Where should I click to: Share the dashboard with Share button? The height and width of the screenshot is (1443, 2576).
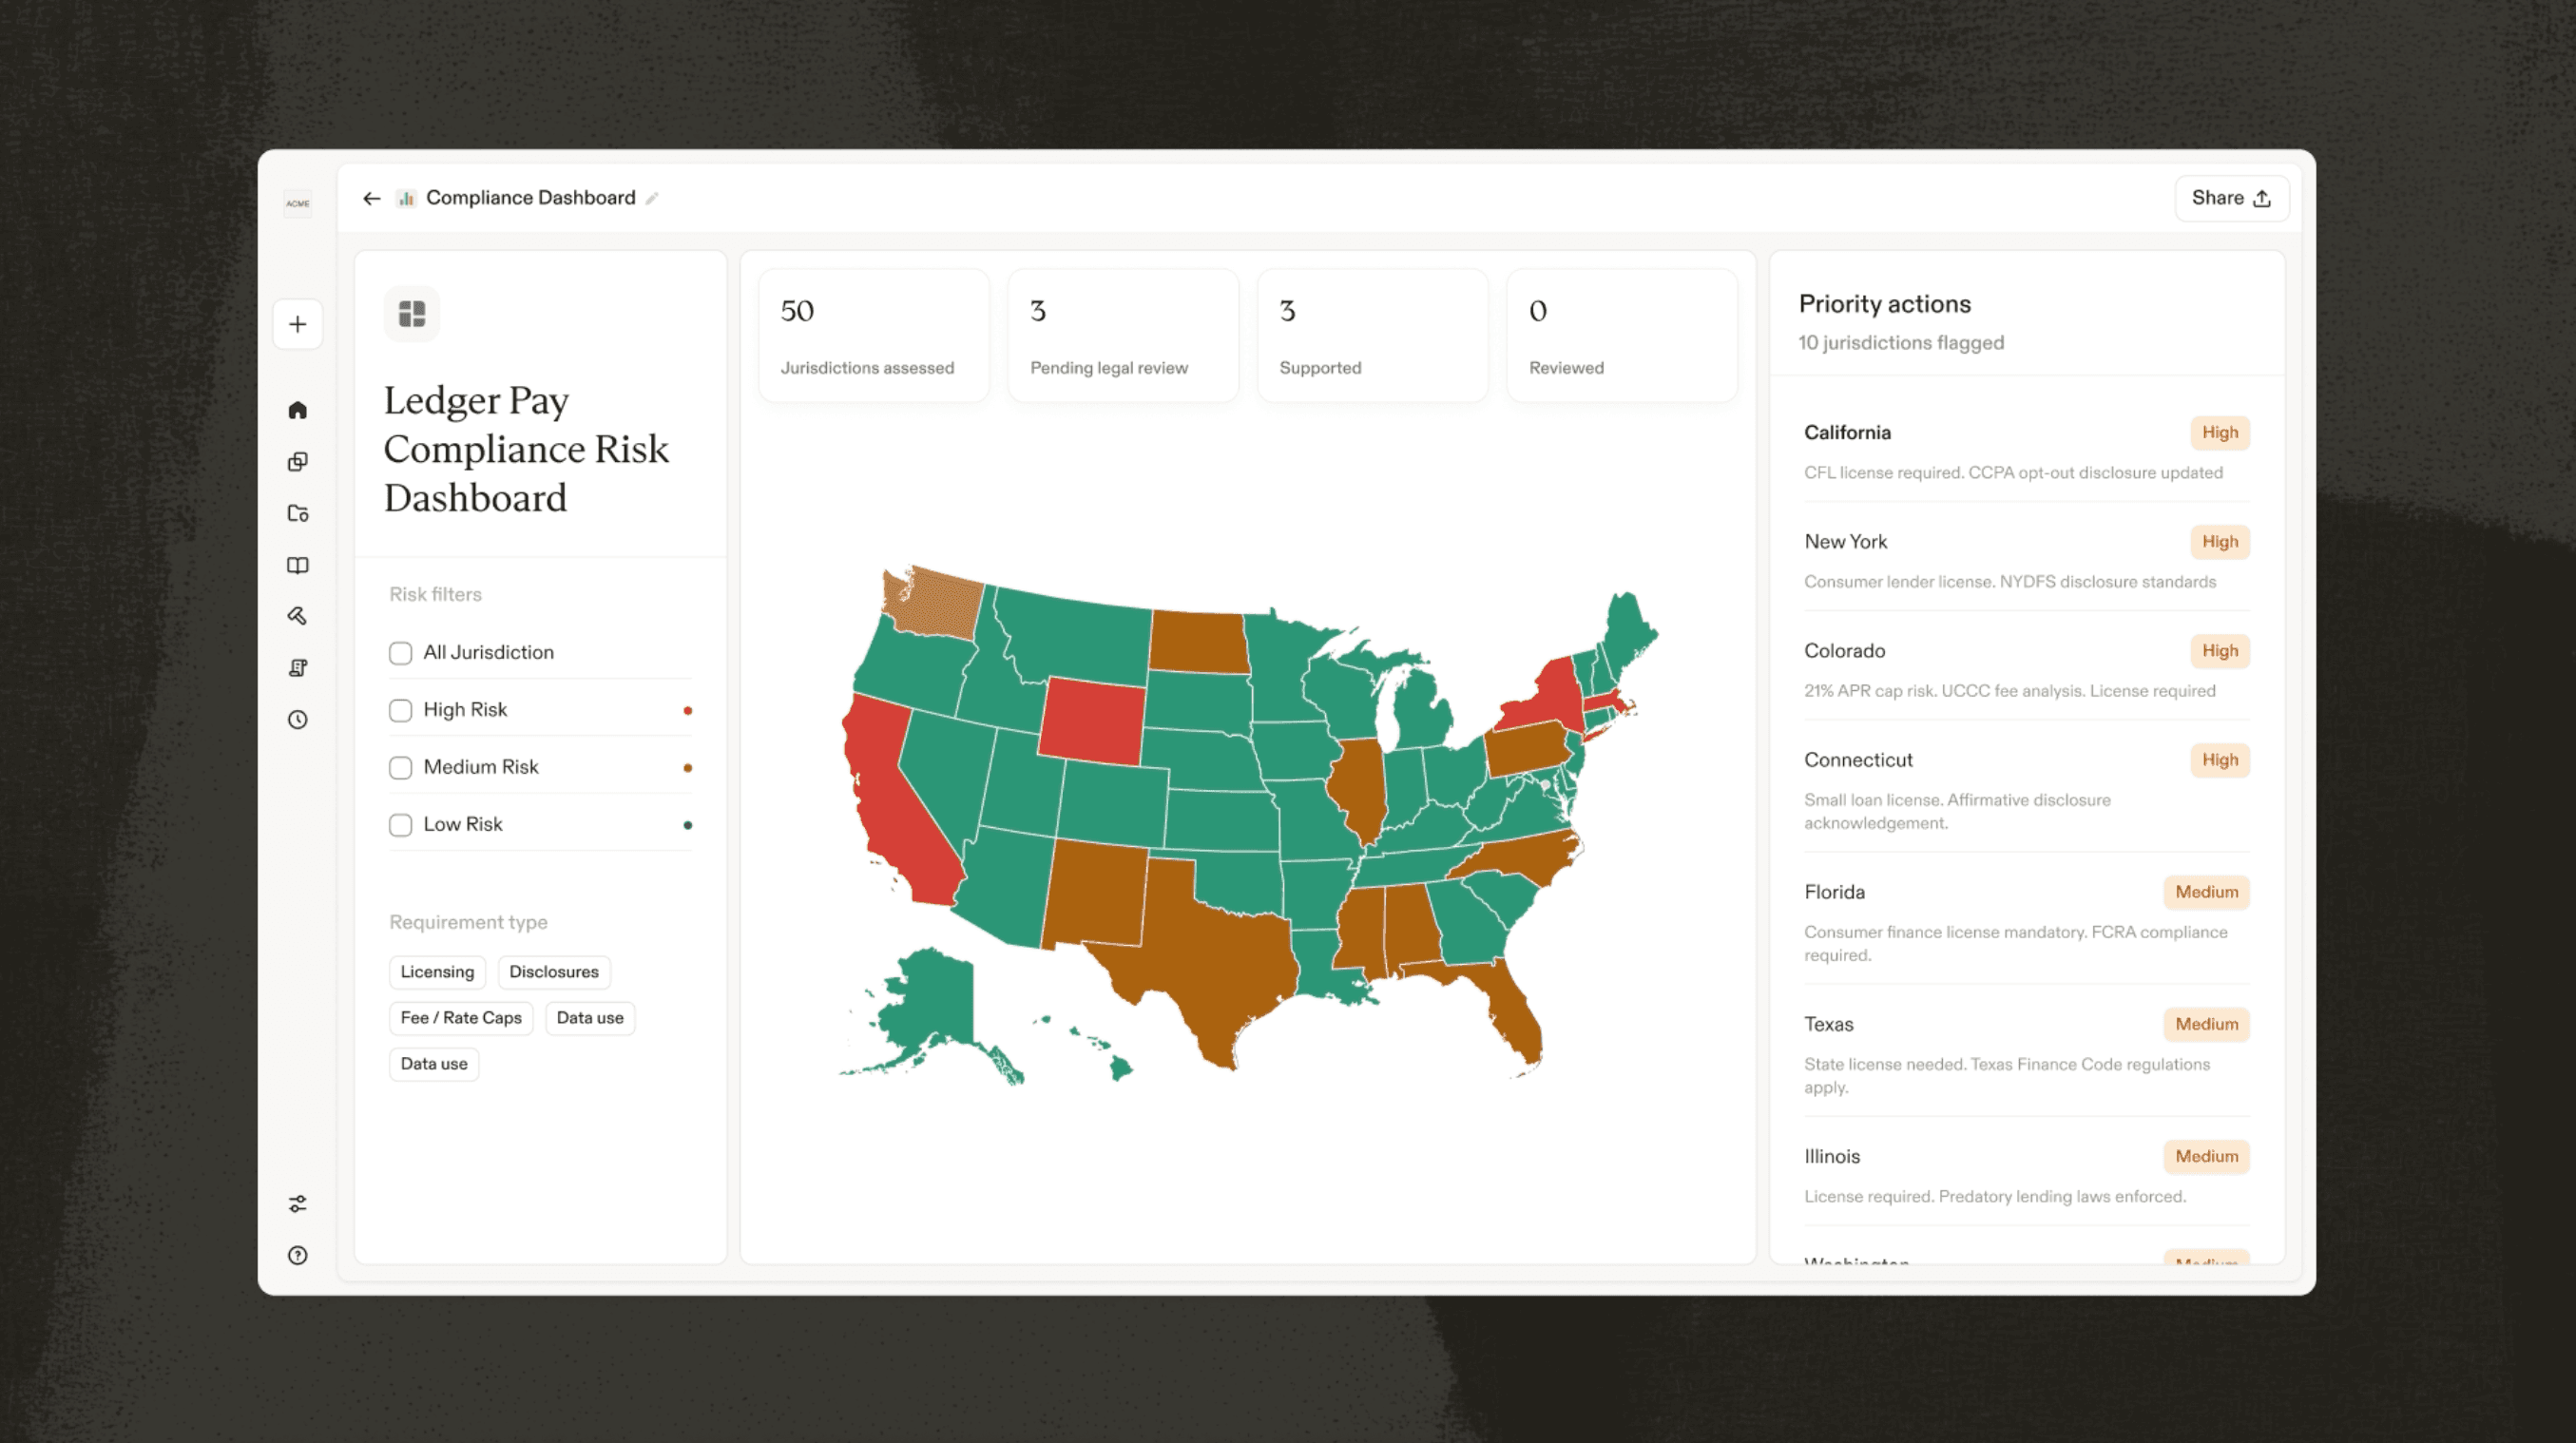coord(2231,198)
